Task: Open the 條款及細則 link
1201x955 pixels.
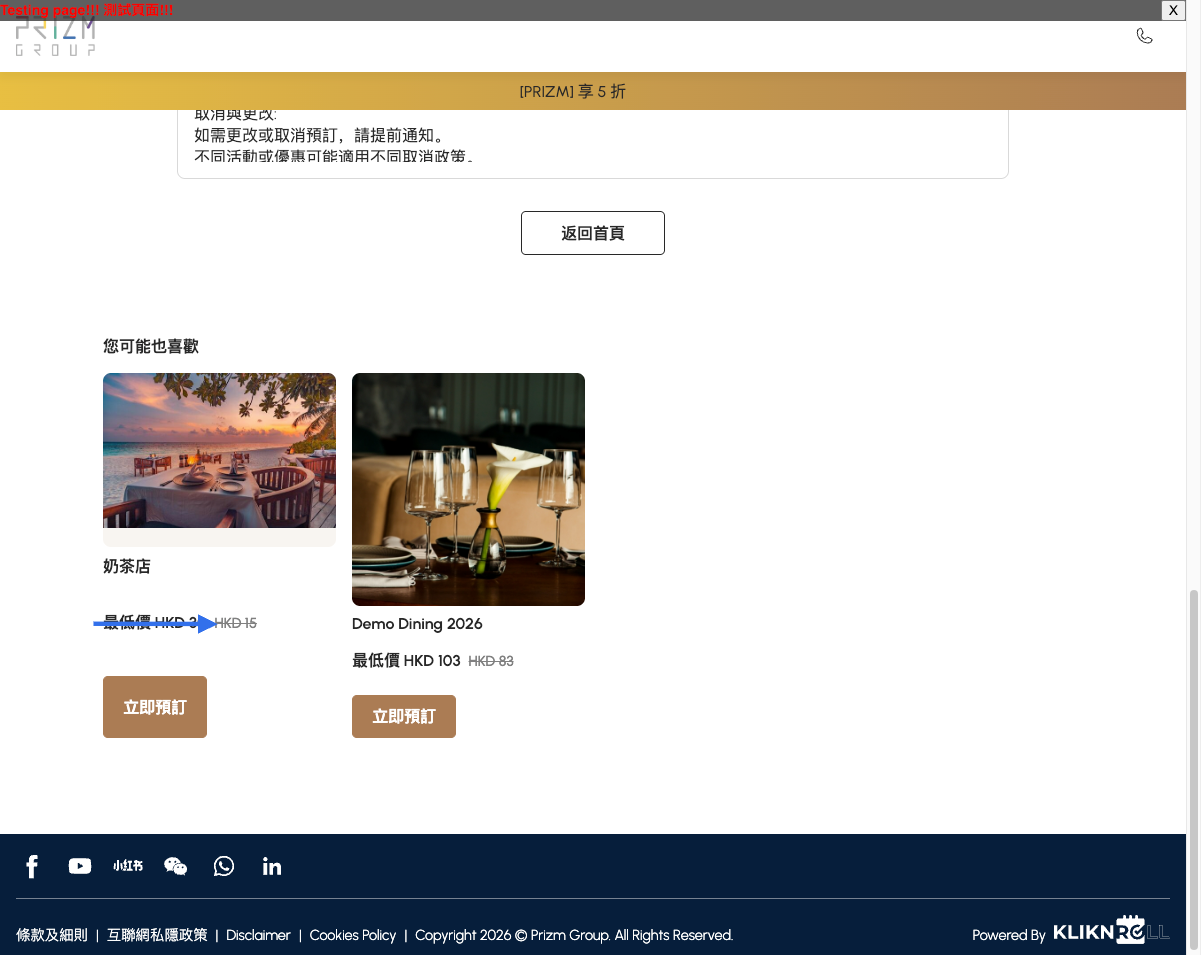Action: pos(52,935)
